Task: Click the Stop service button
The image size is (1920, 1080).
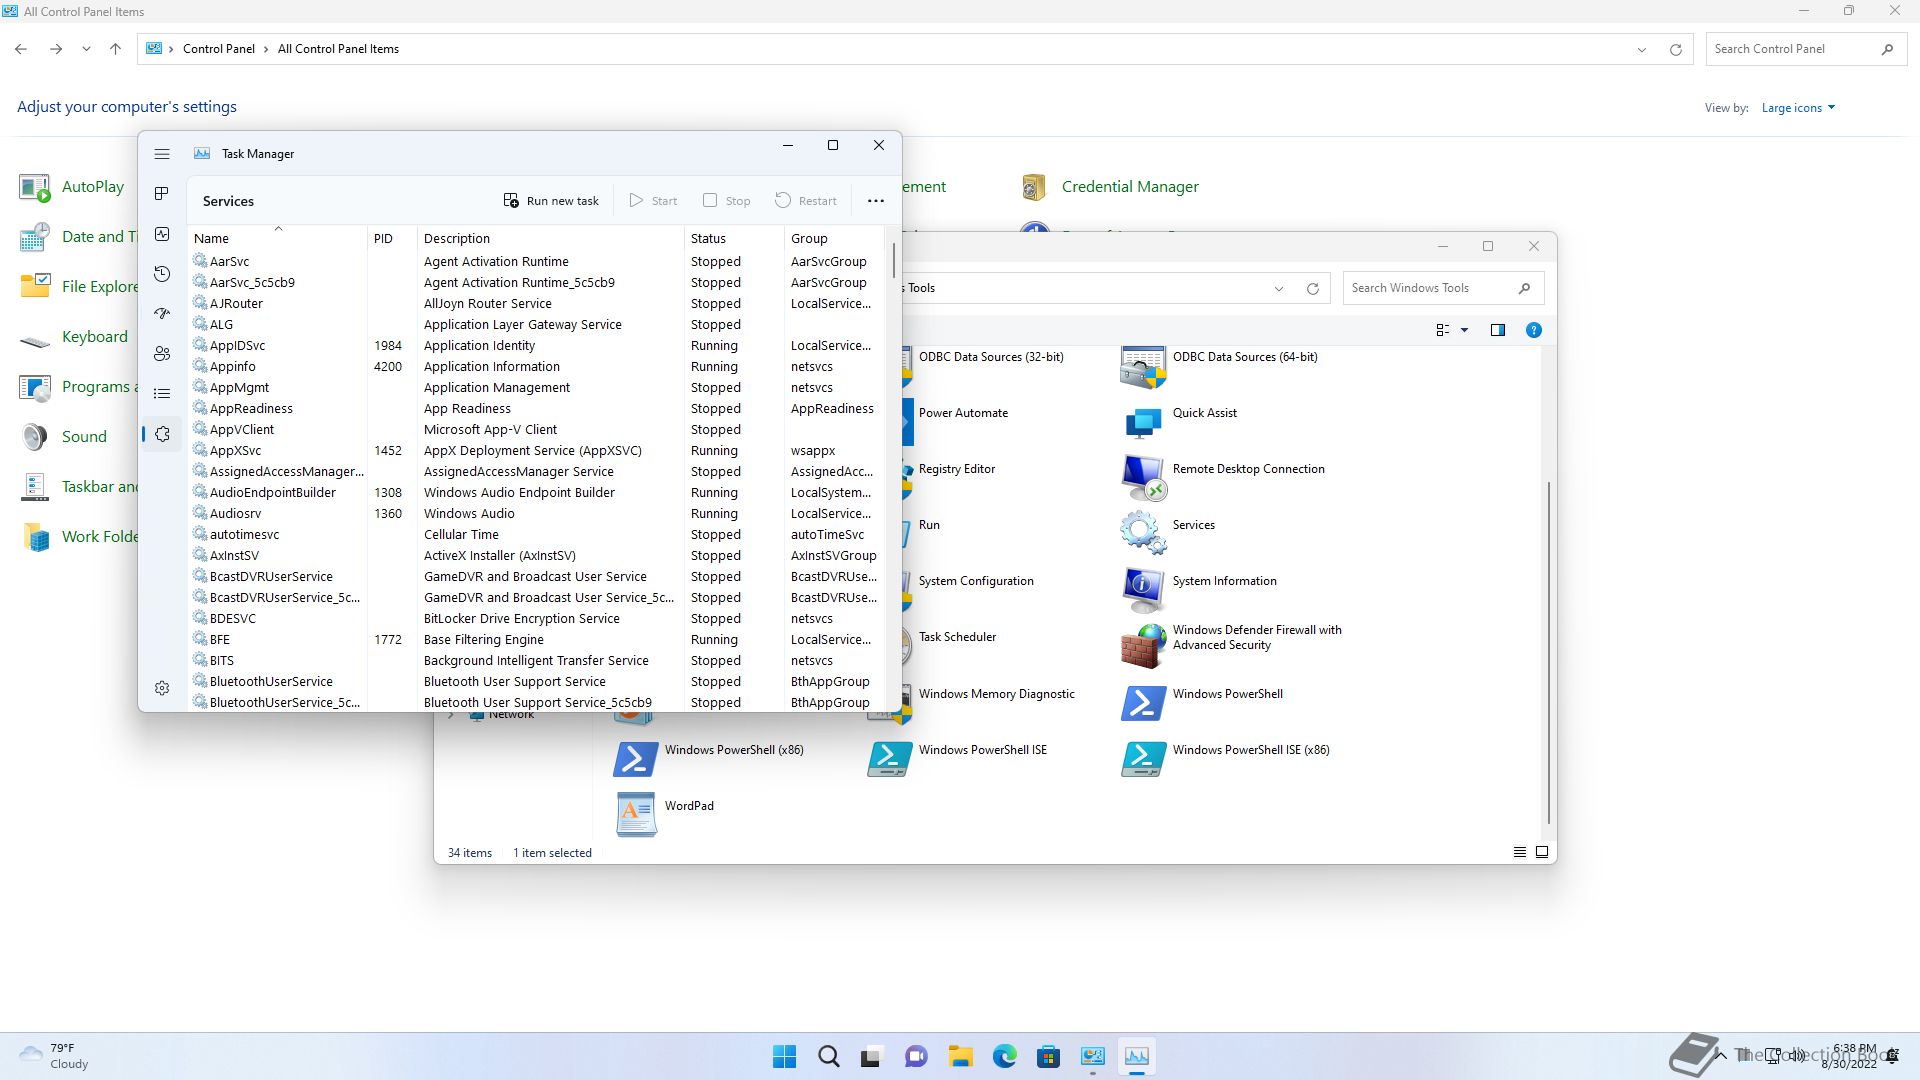Action: pos(727,201)
